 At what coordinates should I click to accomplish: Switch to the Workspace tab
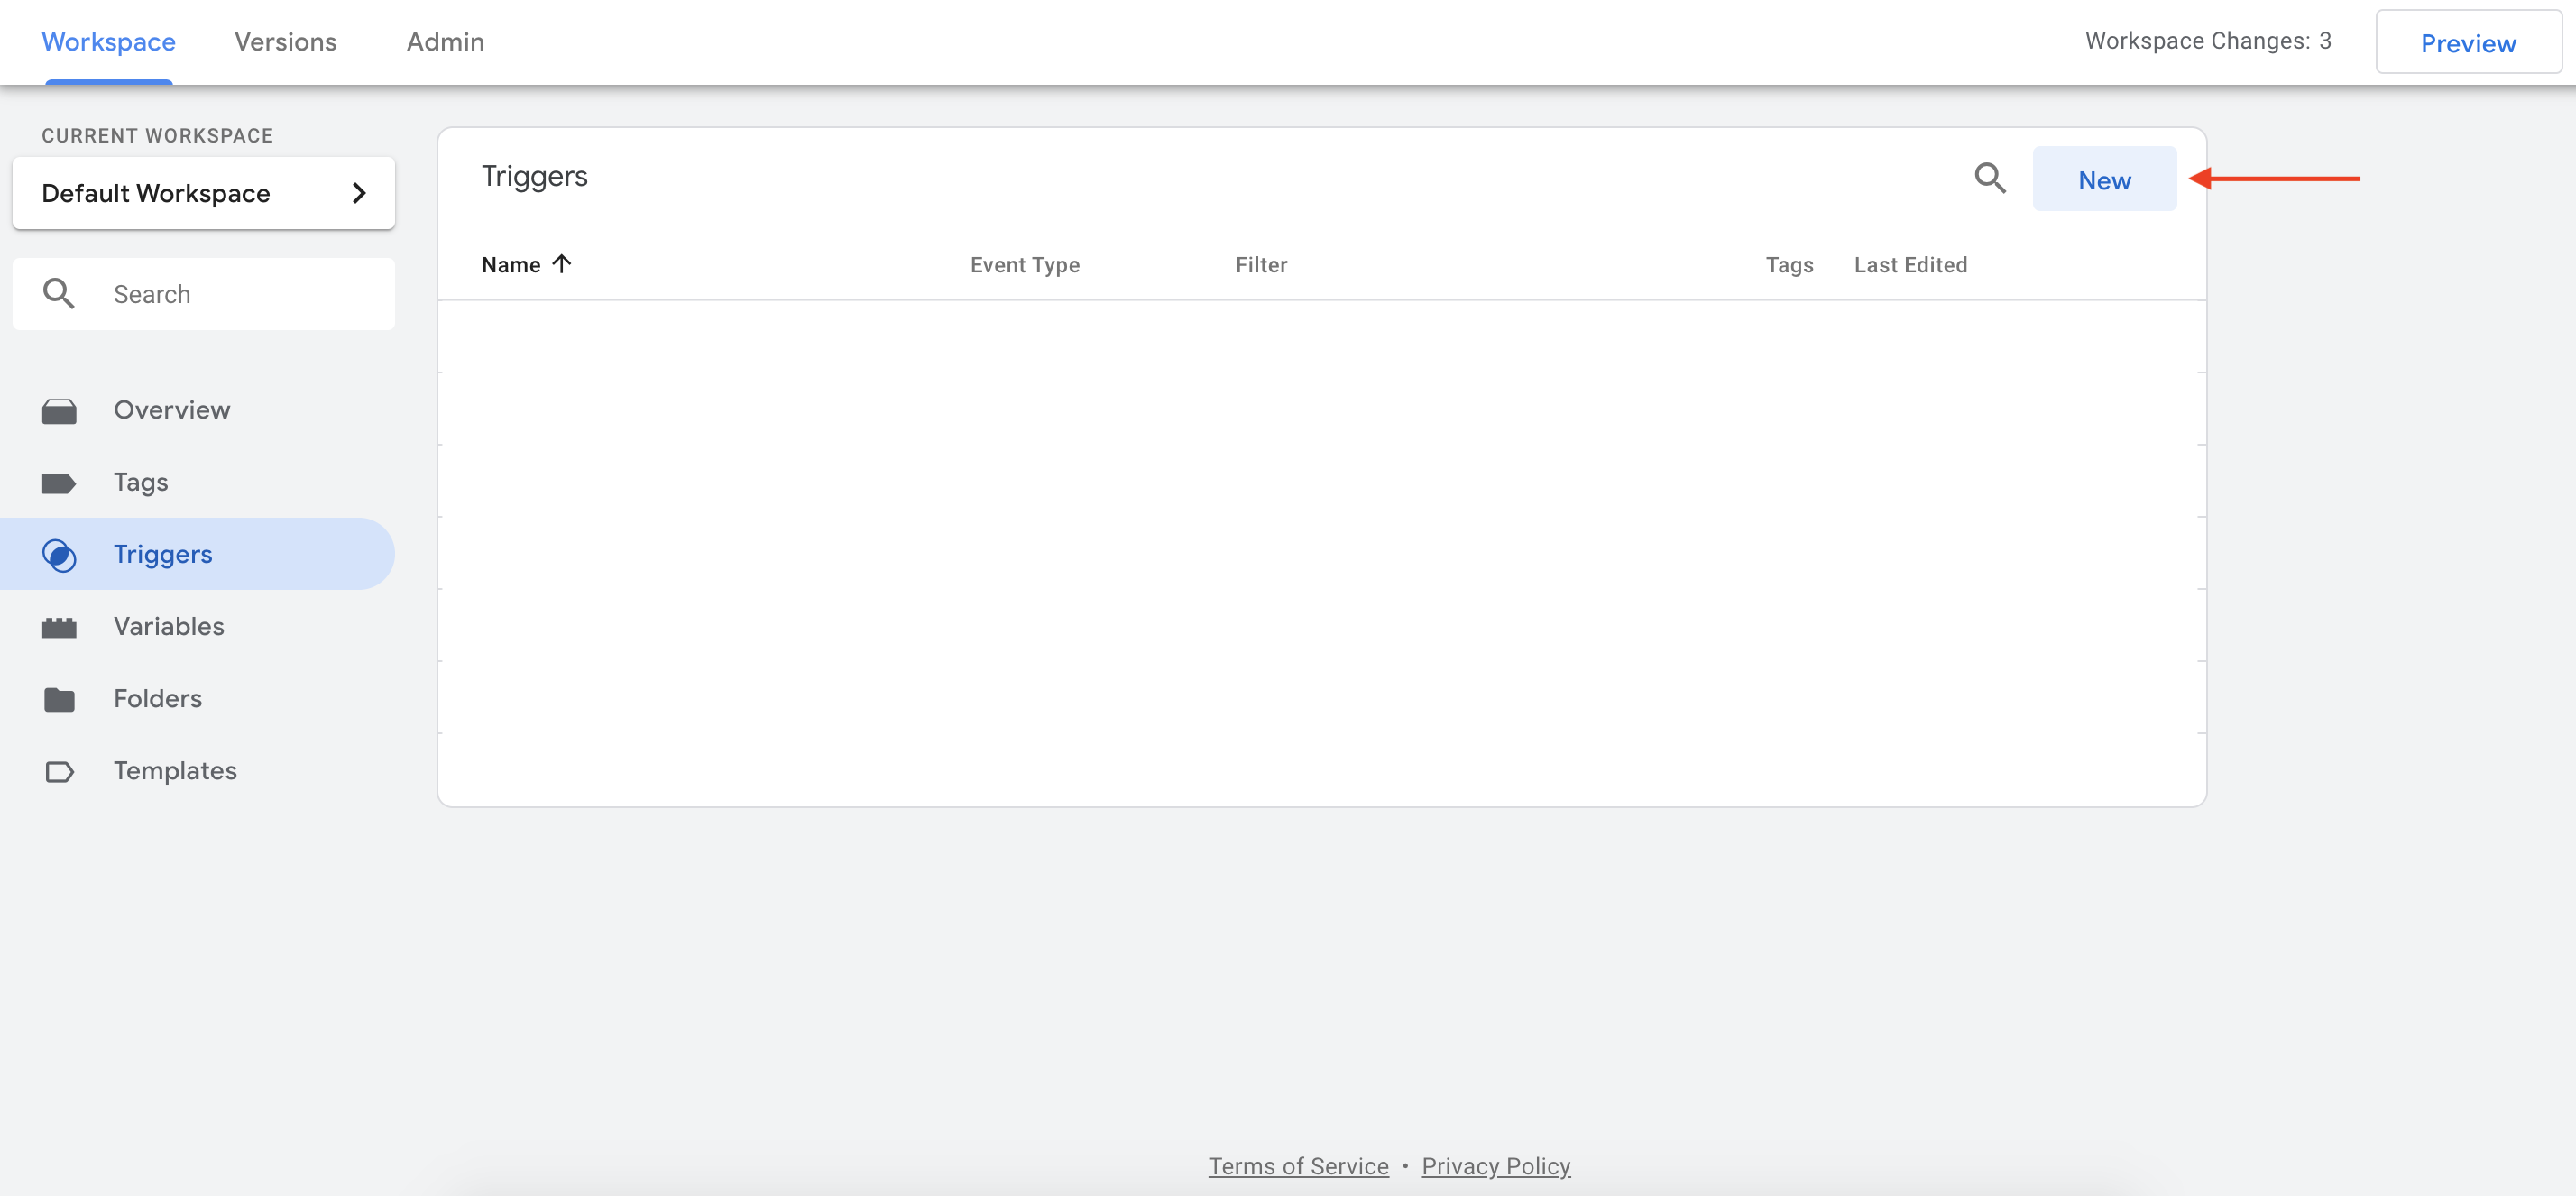tap(109, 42)
